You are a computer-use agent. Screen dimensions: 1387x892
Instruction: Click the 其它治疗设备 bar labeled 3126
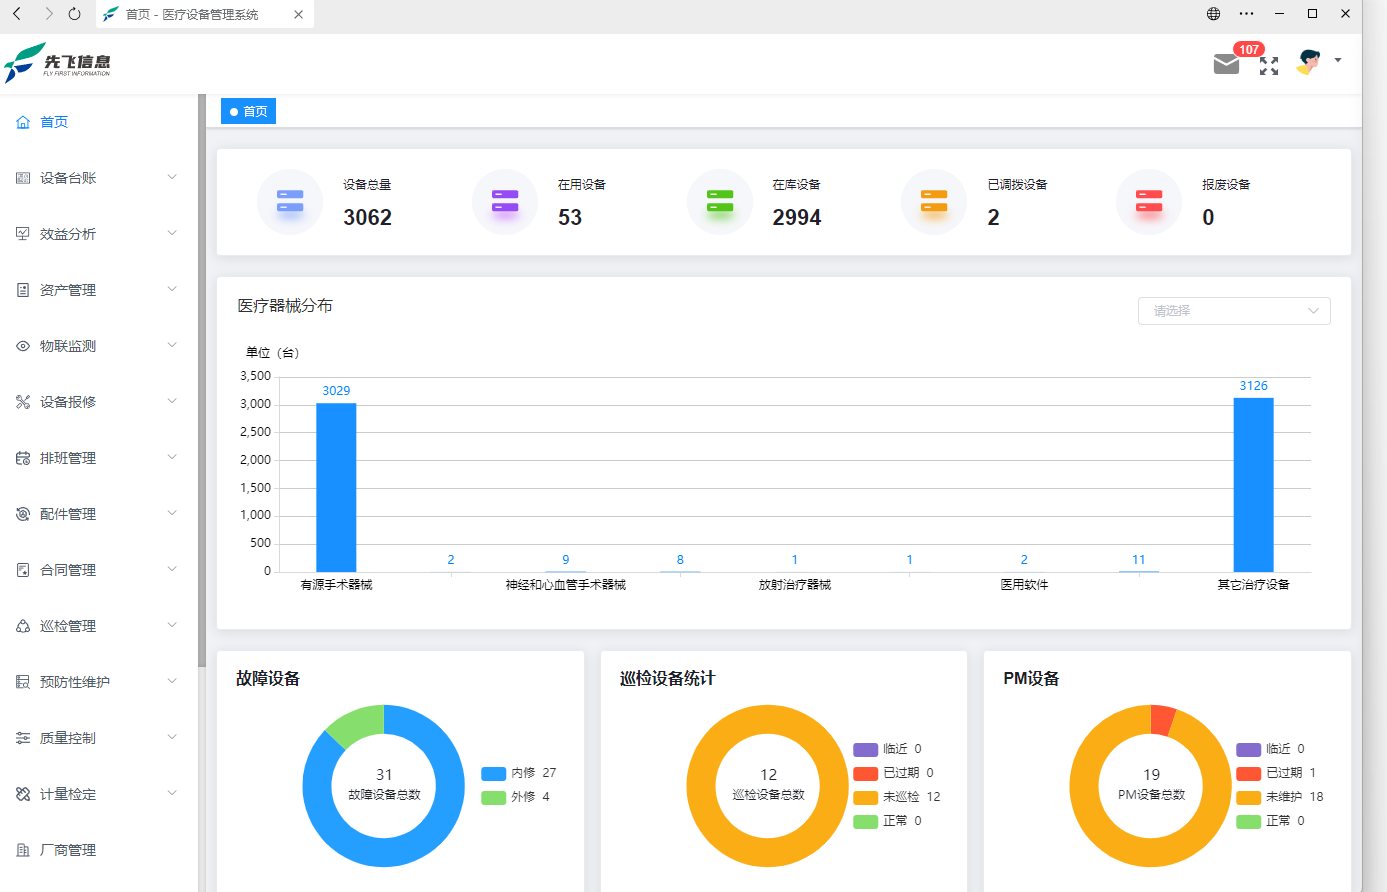point(1253,485)
